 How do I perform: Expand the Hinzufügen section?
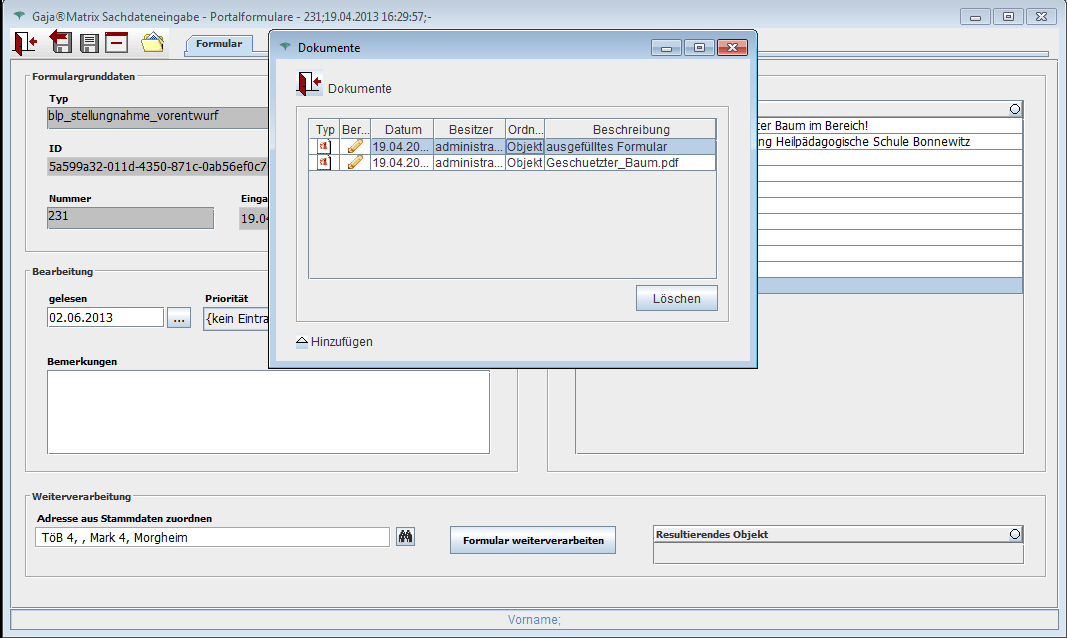pos(334,342)
